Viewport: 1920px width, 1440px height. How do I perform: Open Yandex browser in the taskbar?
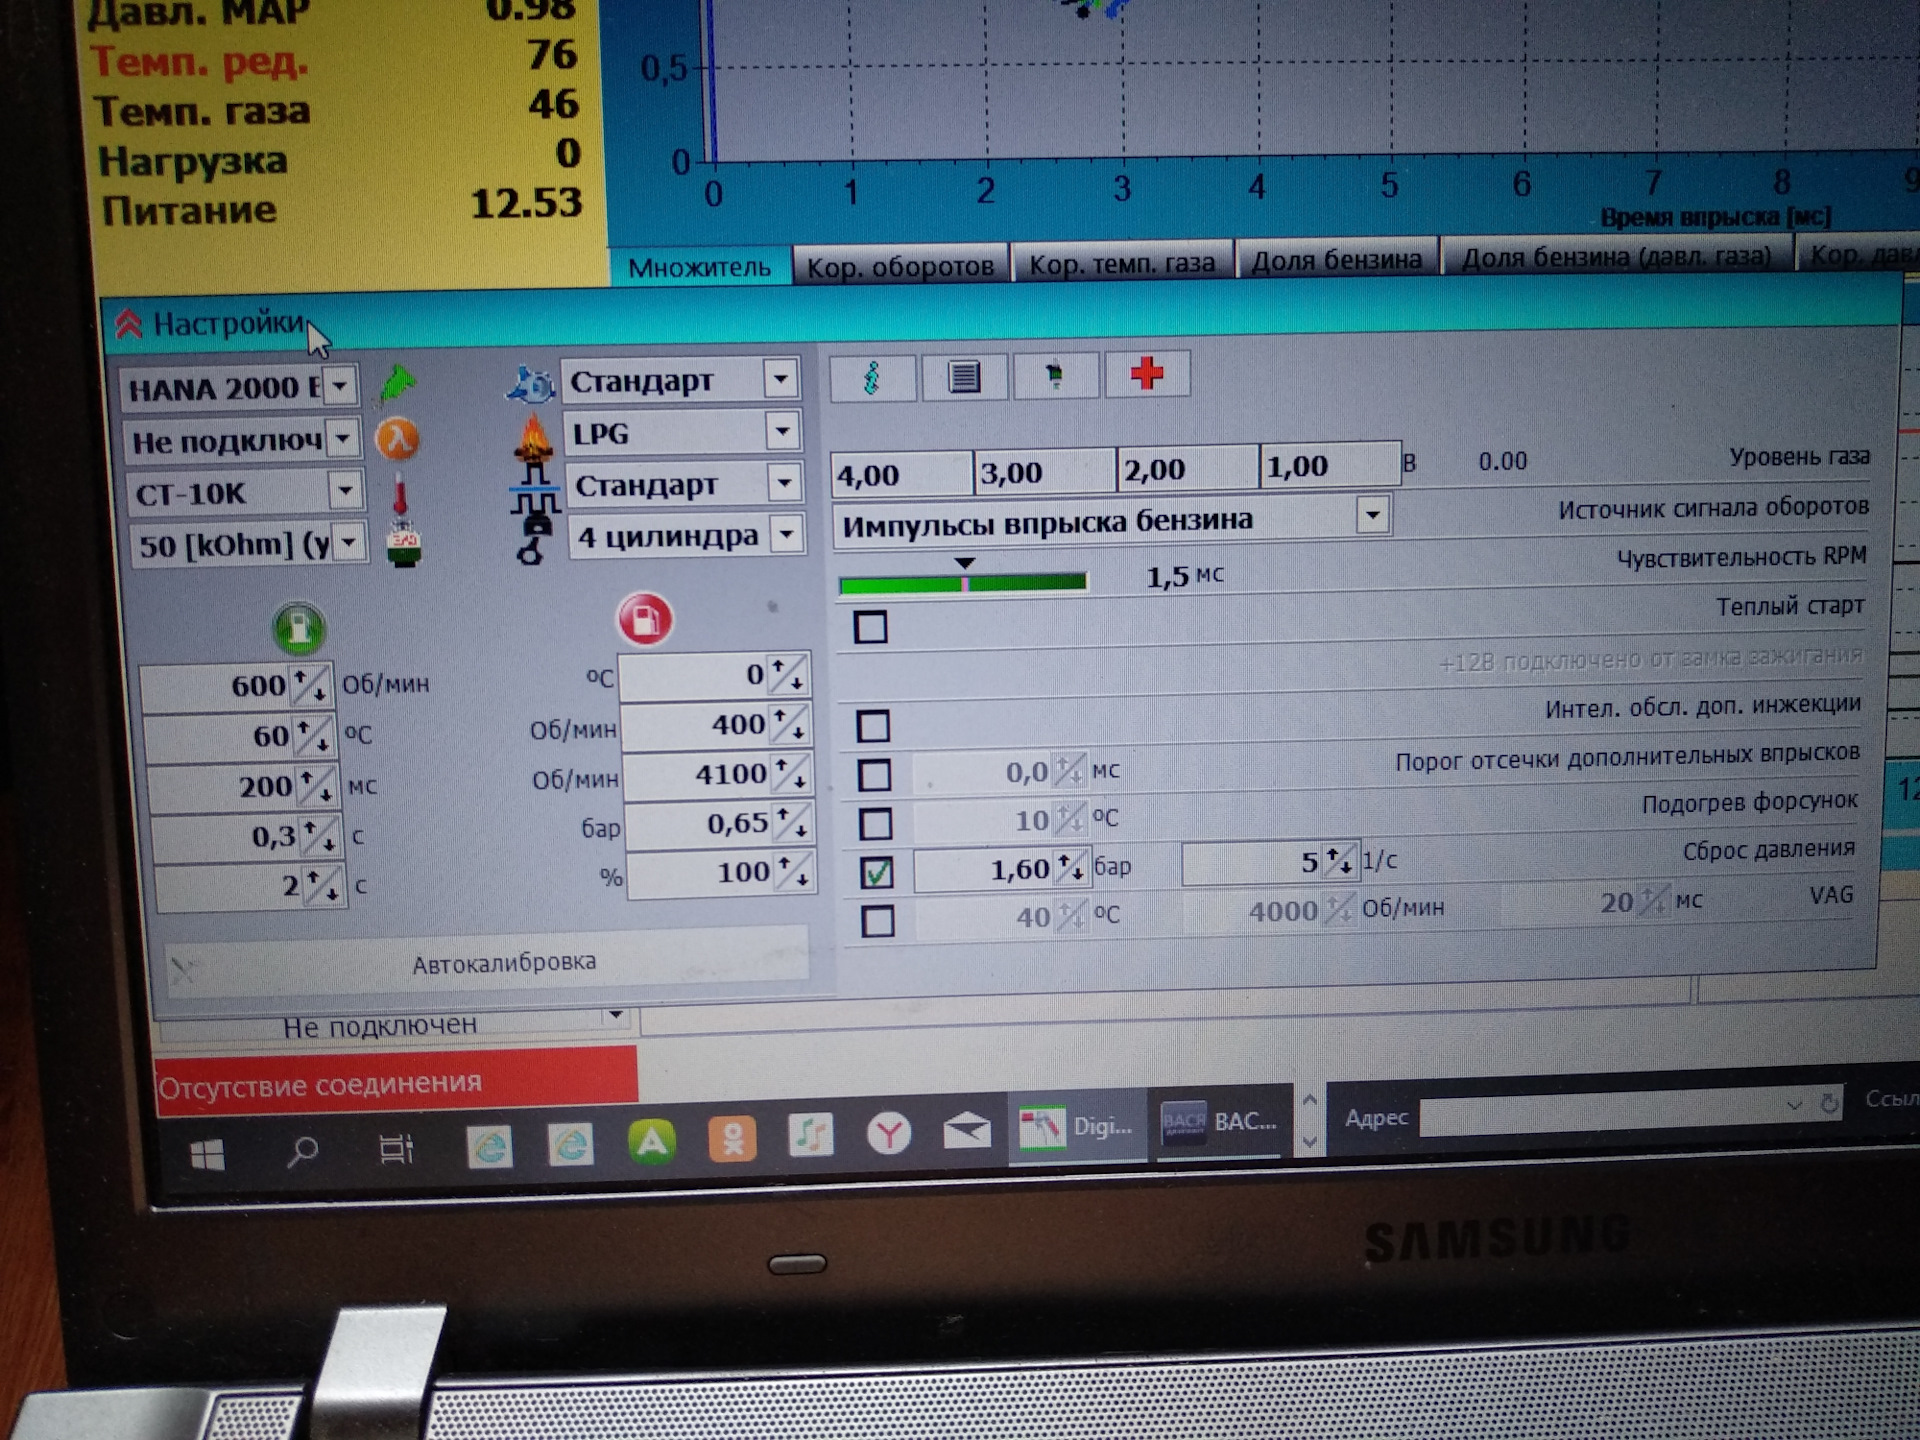tap(888, 1134)
